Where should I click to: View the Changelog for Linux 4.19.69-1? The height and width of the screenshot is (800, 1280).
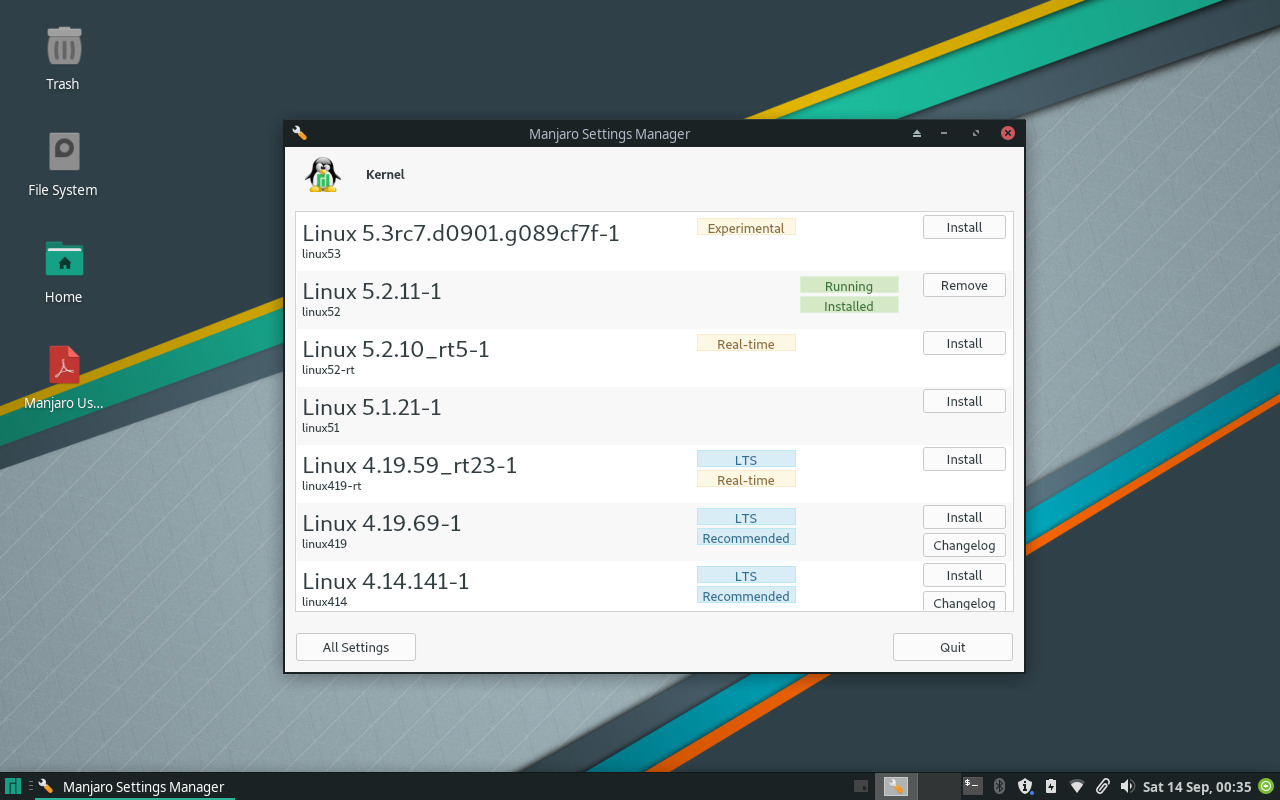click(x=963, y=545)
